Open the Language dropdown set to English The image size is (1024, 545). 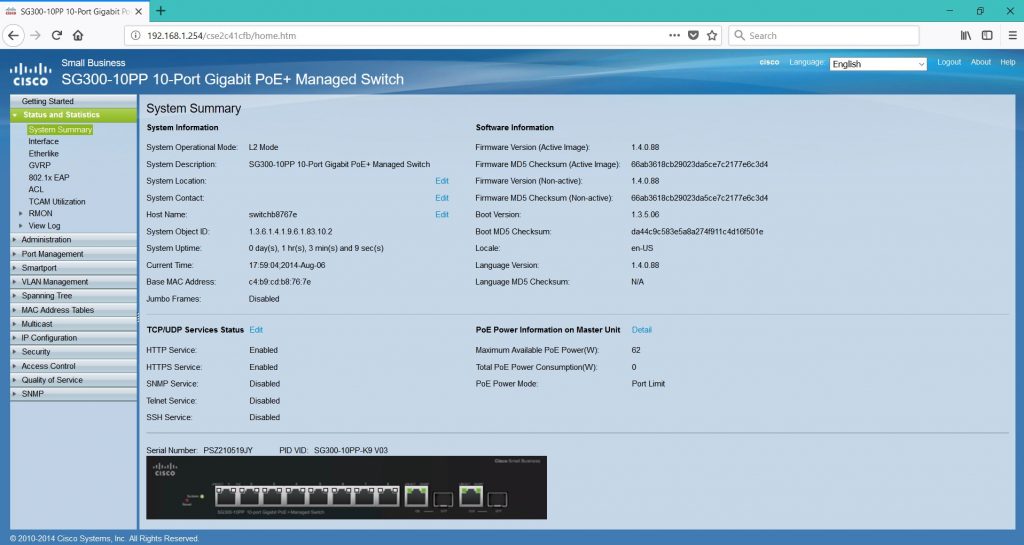point(878,64)
